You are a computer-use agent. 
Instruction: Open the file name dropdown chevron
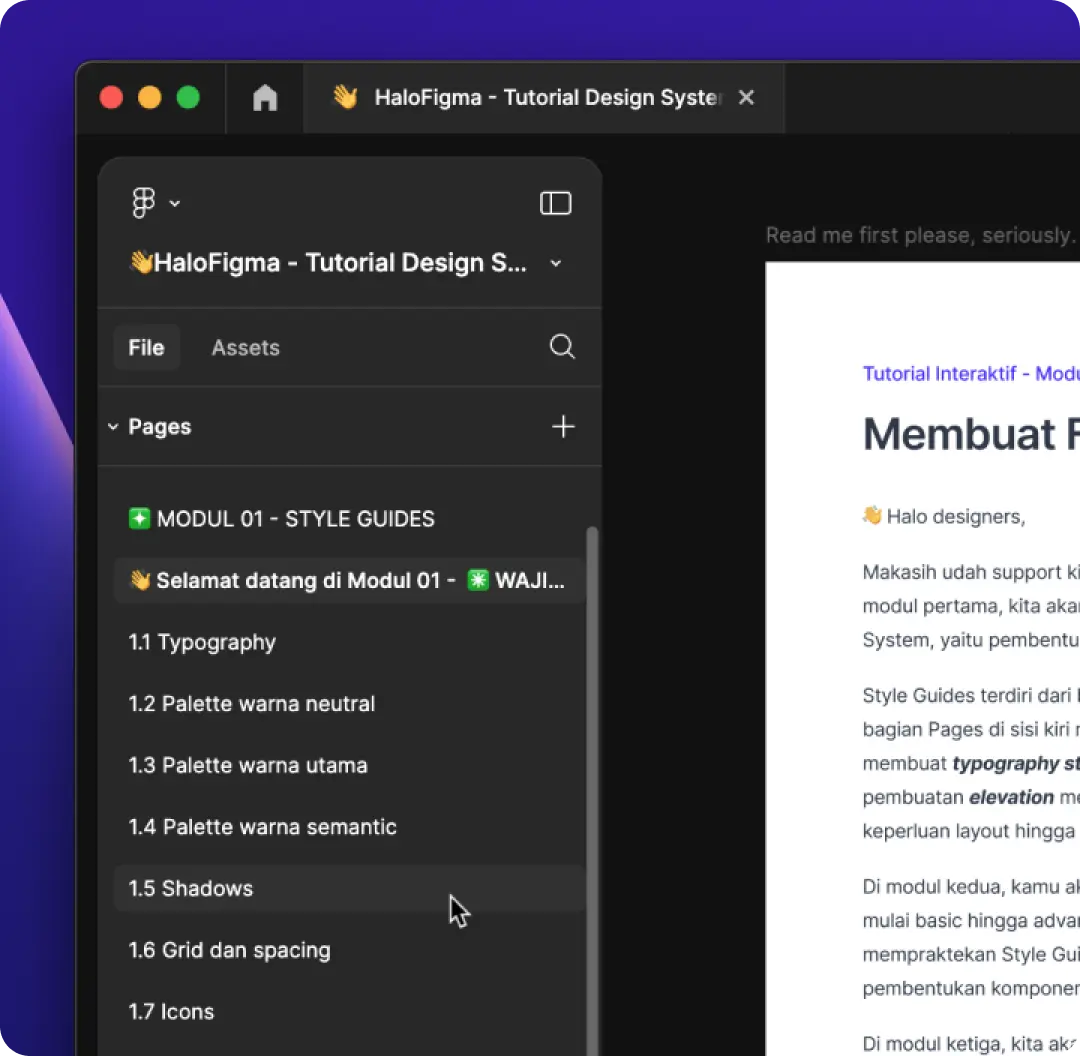coord(556,263)
